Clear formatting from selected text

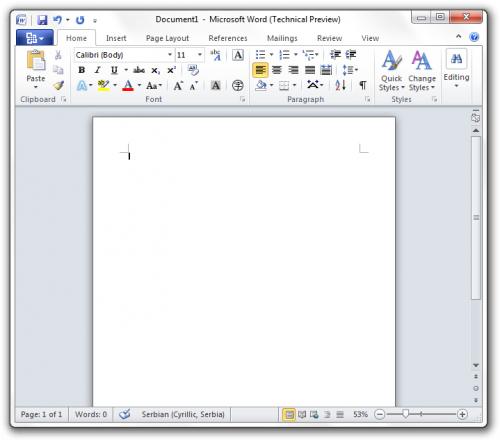point(193,70)
